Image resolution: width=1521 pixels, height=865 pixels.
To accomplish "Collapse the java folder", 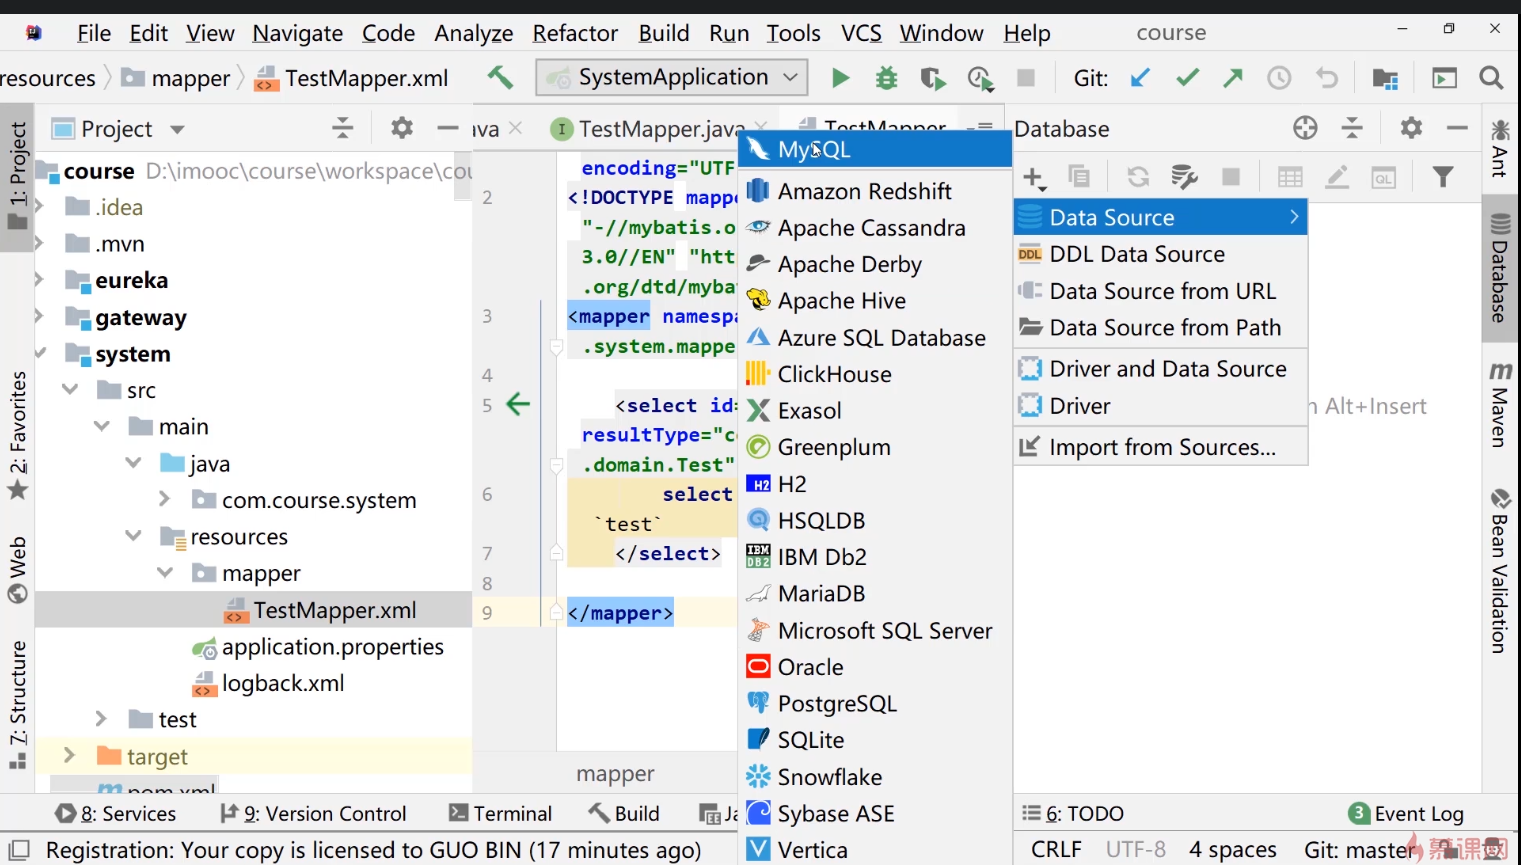I will (134, 462).
